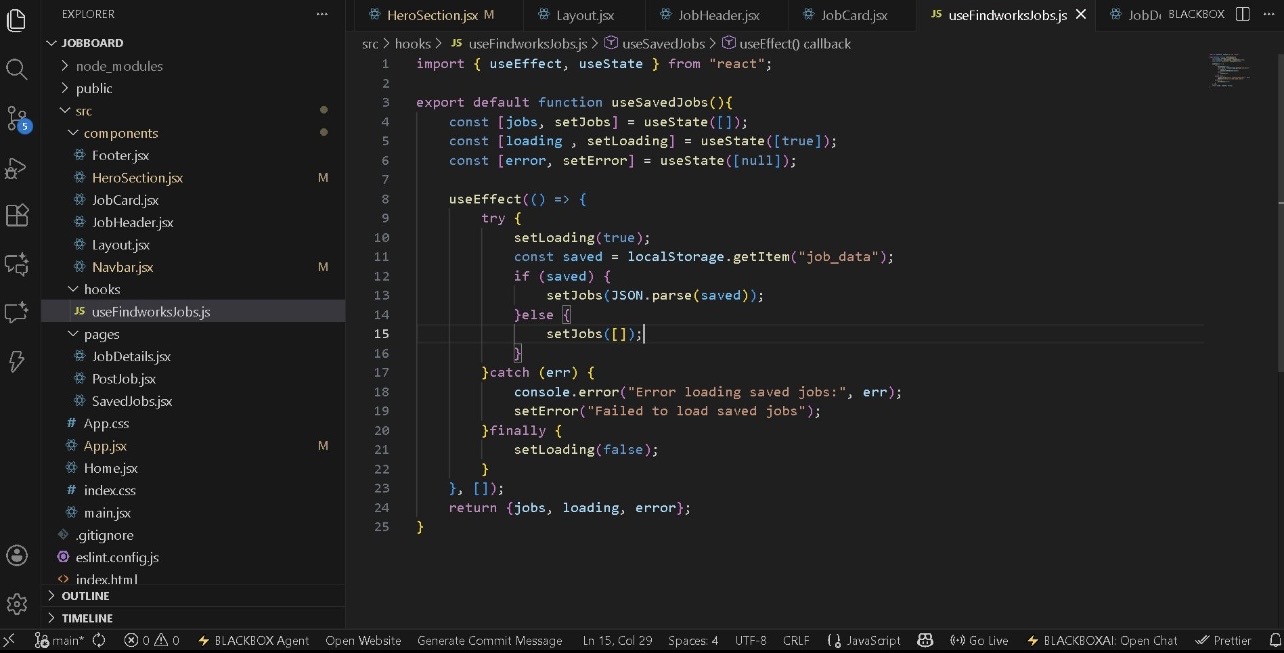Expand the OUTLINE section
The height and width of the screenshot is (653, 1284).
point(192,596)
